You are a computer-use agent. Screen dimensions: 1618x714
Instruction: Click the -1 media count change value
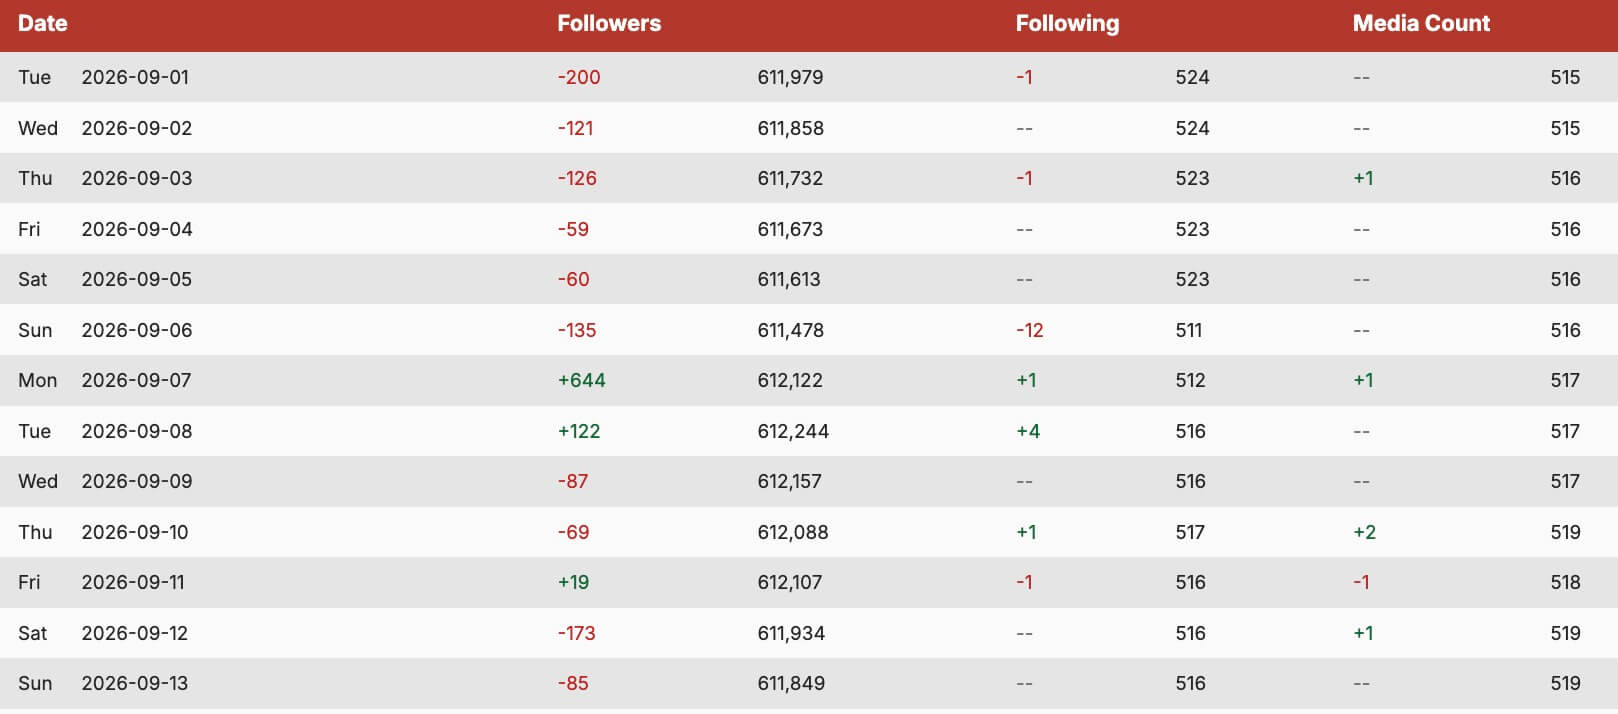coord(1361,583)
